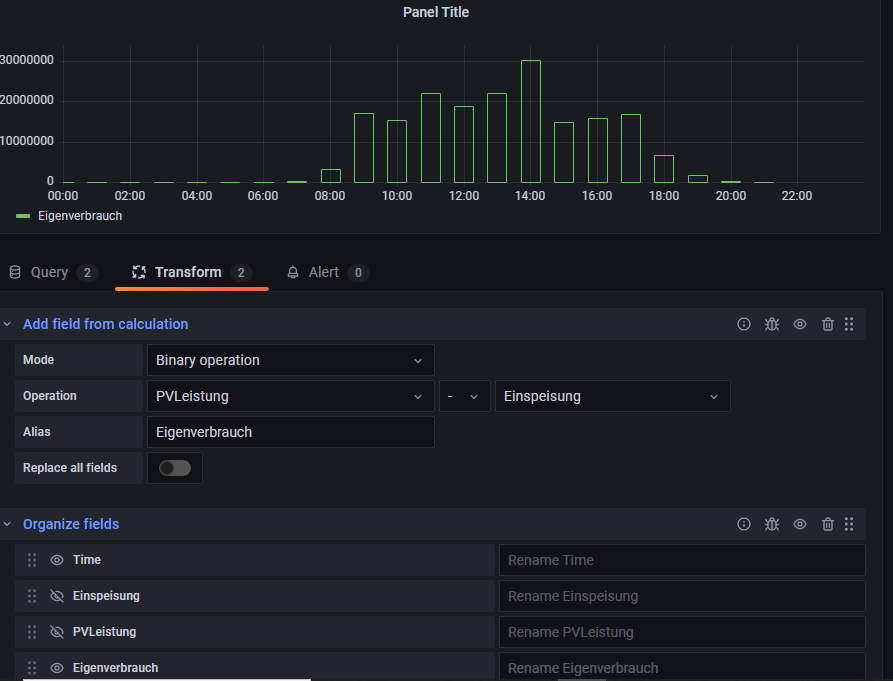Switch to the Query tab
893x681 pixels.
[50, 272]
